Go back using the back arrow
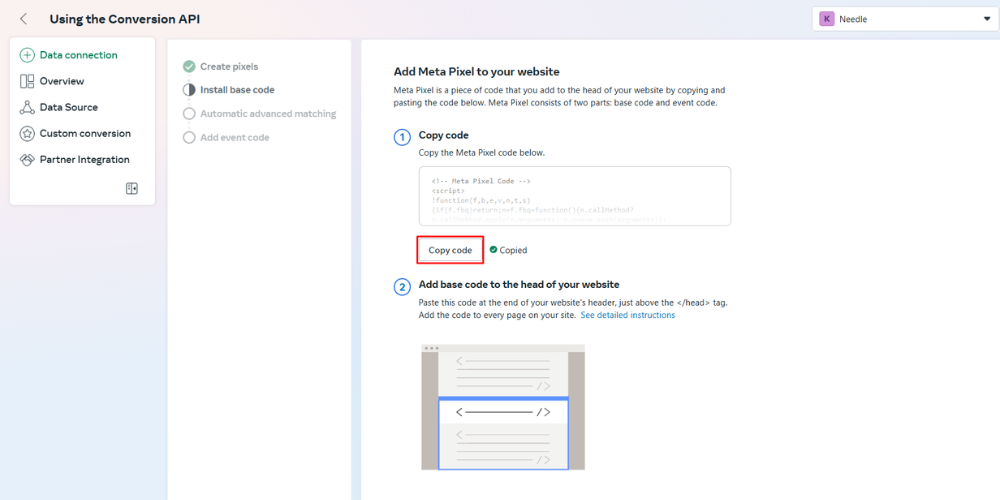Image resolution: width=1000 pixels, height=500 pixels. [x=24, y=19]
